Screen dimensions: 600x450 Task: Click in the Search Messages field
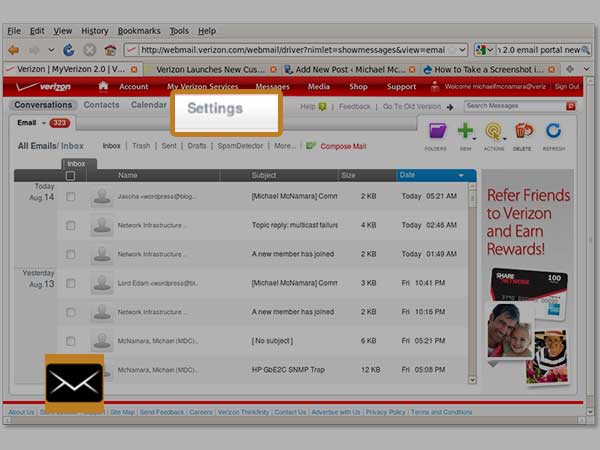[x=515, y=106]
